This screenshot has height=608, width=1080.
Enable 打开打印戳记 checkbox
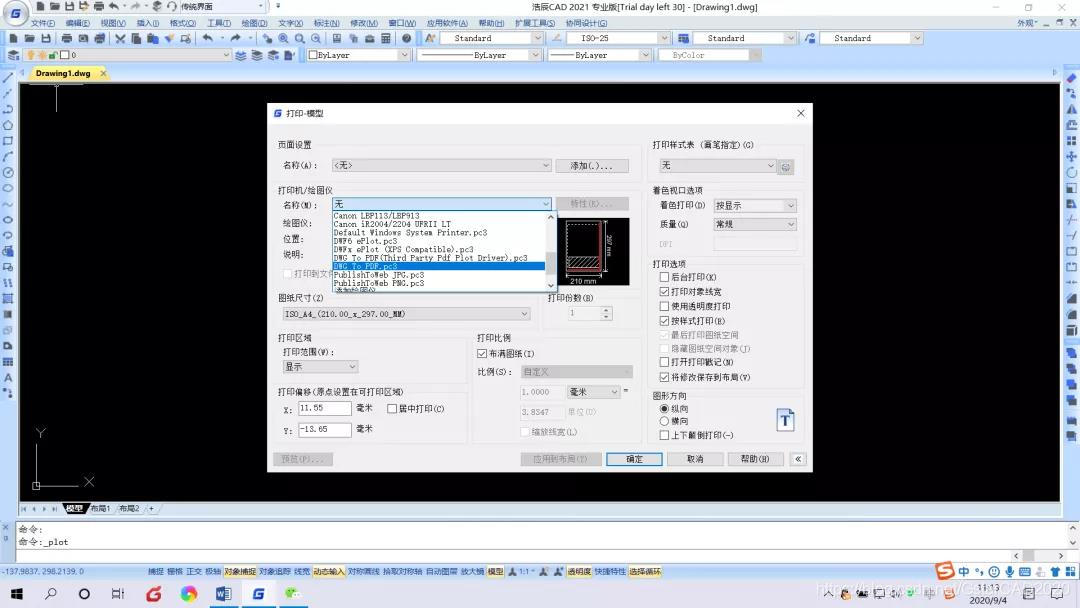pos(664,361)
